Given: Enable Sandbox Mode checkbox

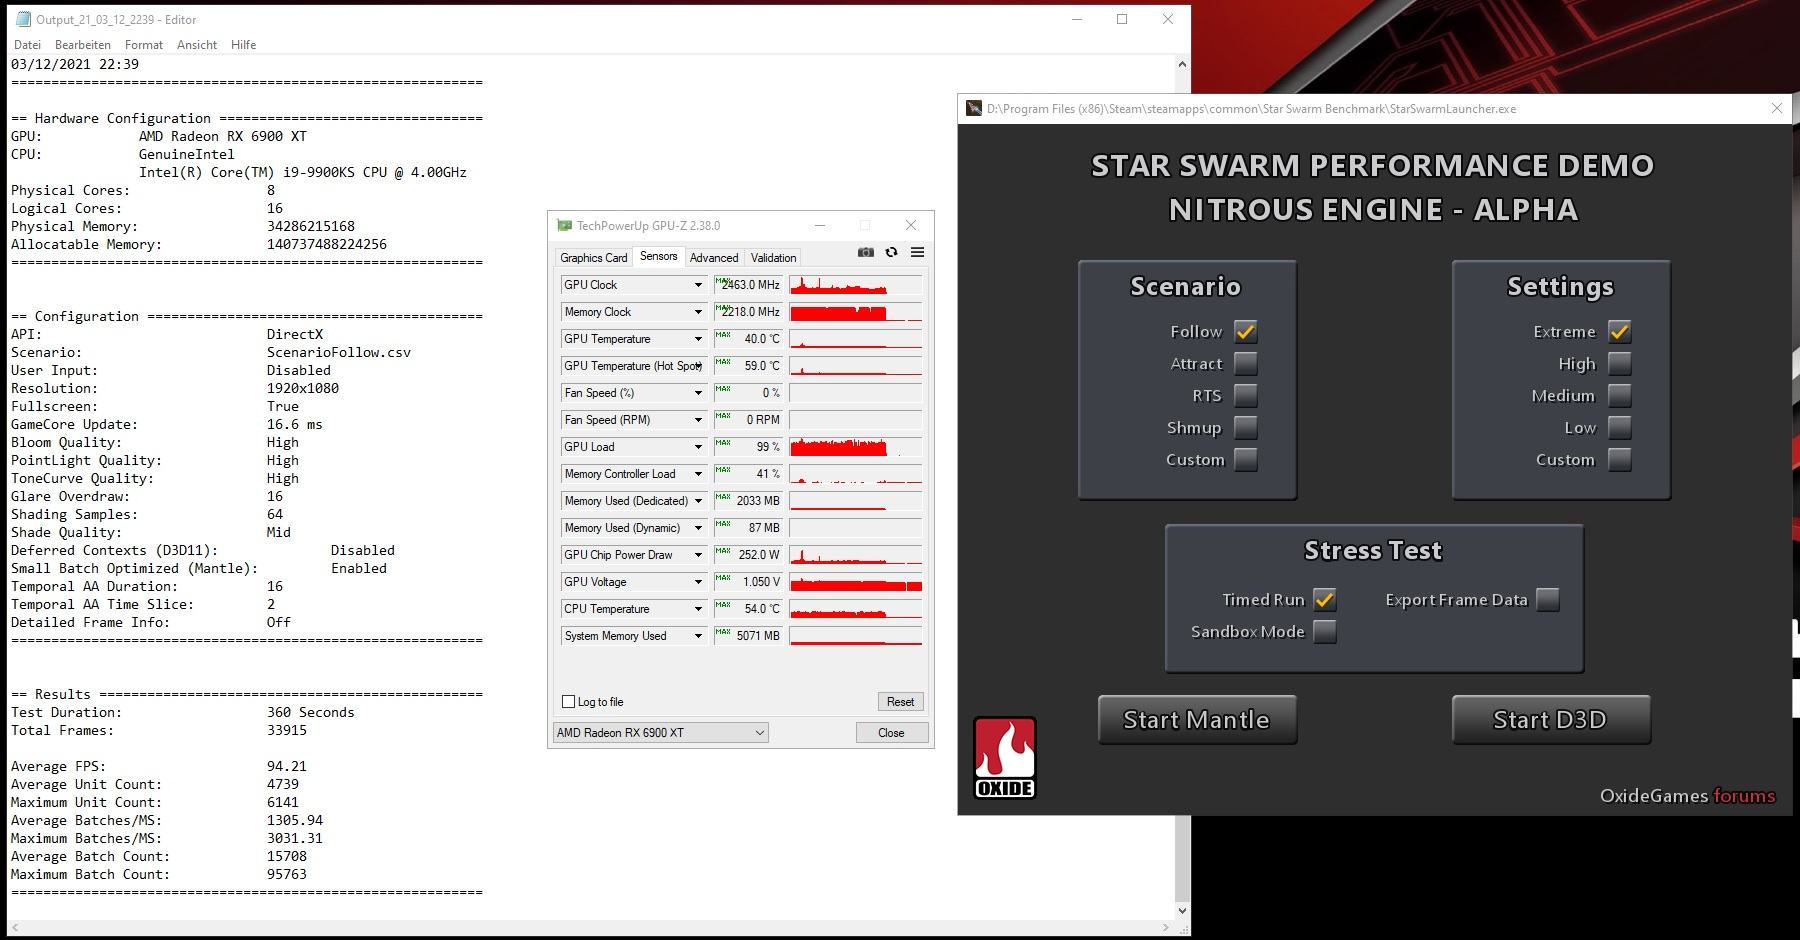Looking at the screenshot, I should point(1325,632).
